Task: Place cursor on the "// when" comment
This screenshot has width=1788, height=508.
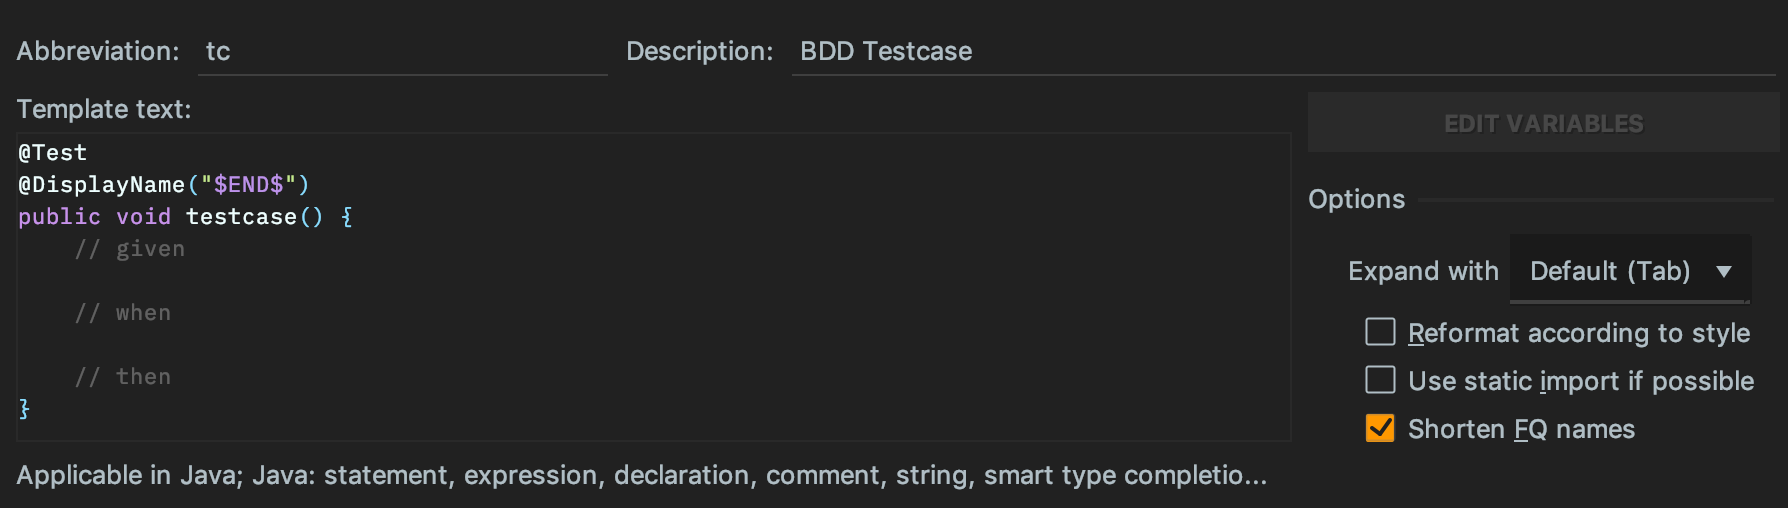Action: pyautogui.click(x=123, y=312)
